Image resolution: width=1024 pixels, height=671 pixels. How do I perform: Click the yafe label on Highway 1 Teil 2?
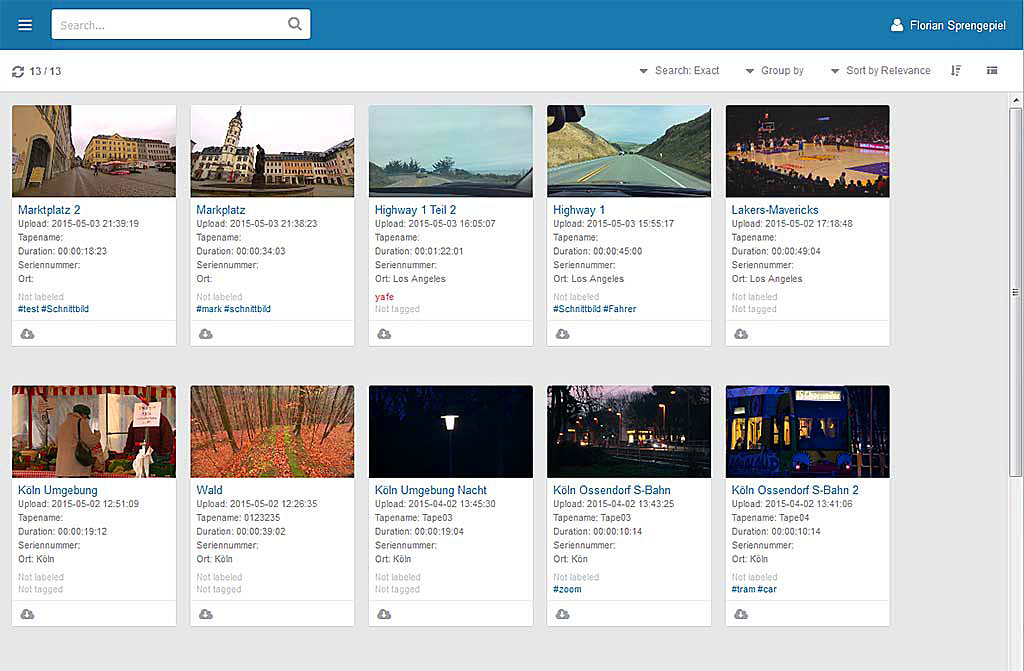(x=384, y=297)
